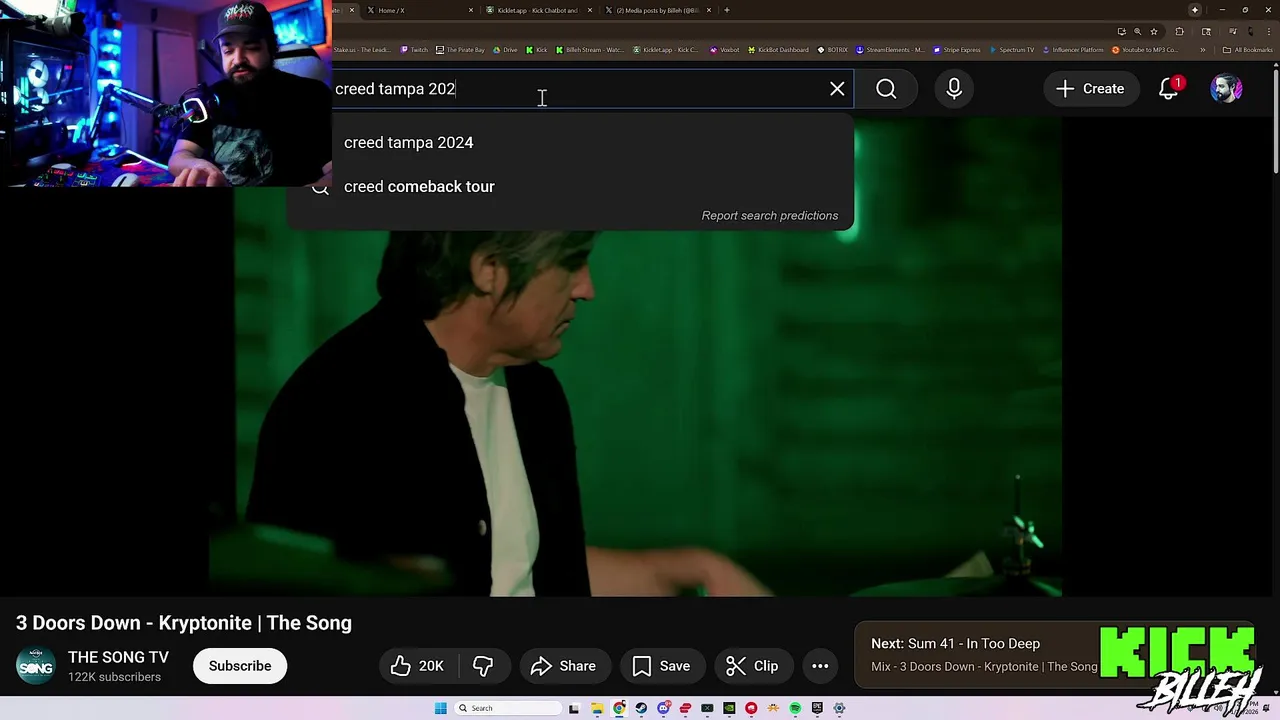Open Twitch bookmark
The height and width of the screenshot is (720, 1280).
tap(414, 50)
